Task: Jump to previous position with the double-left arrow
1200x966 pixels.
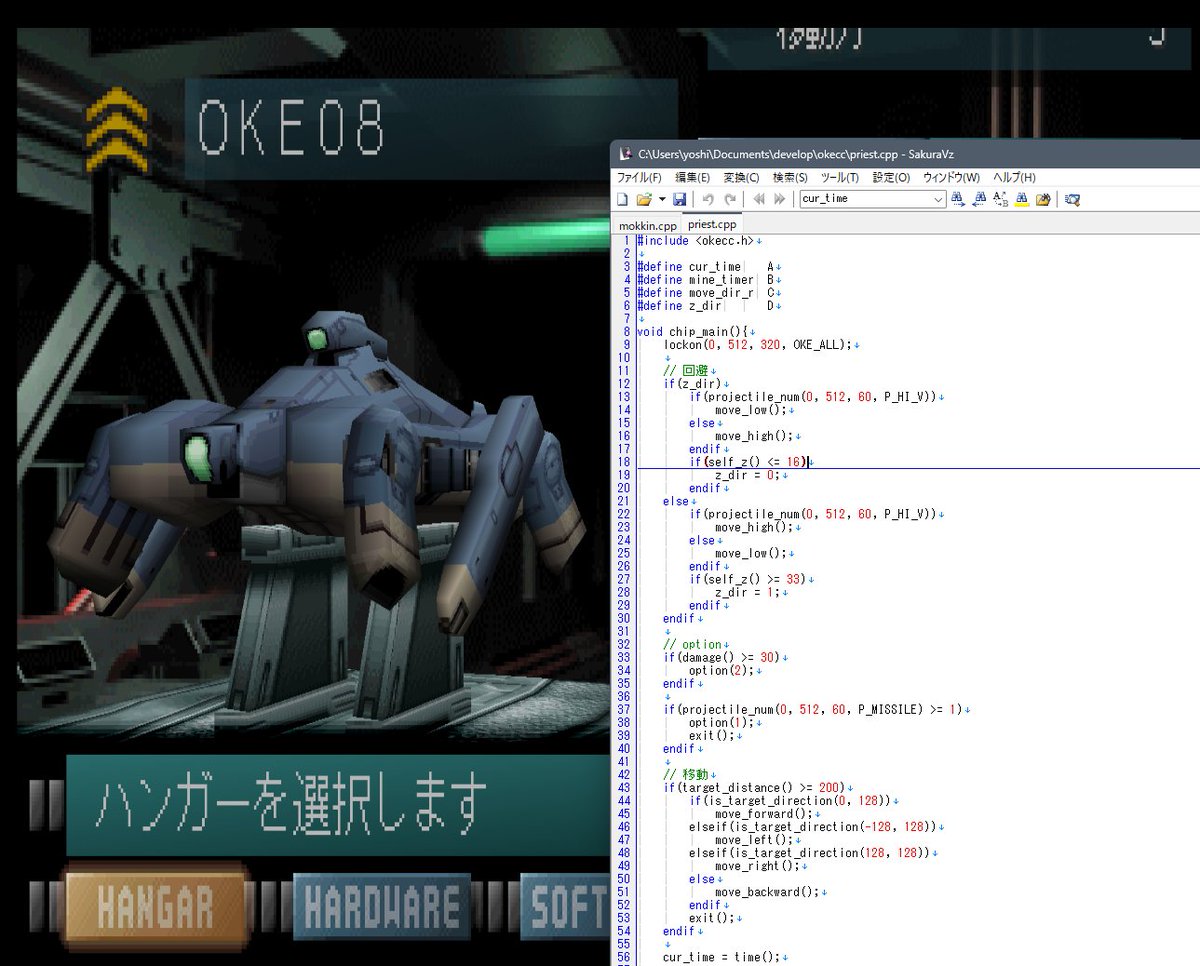Action: pos(759,199)
